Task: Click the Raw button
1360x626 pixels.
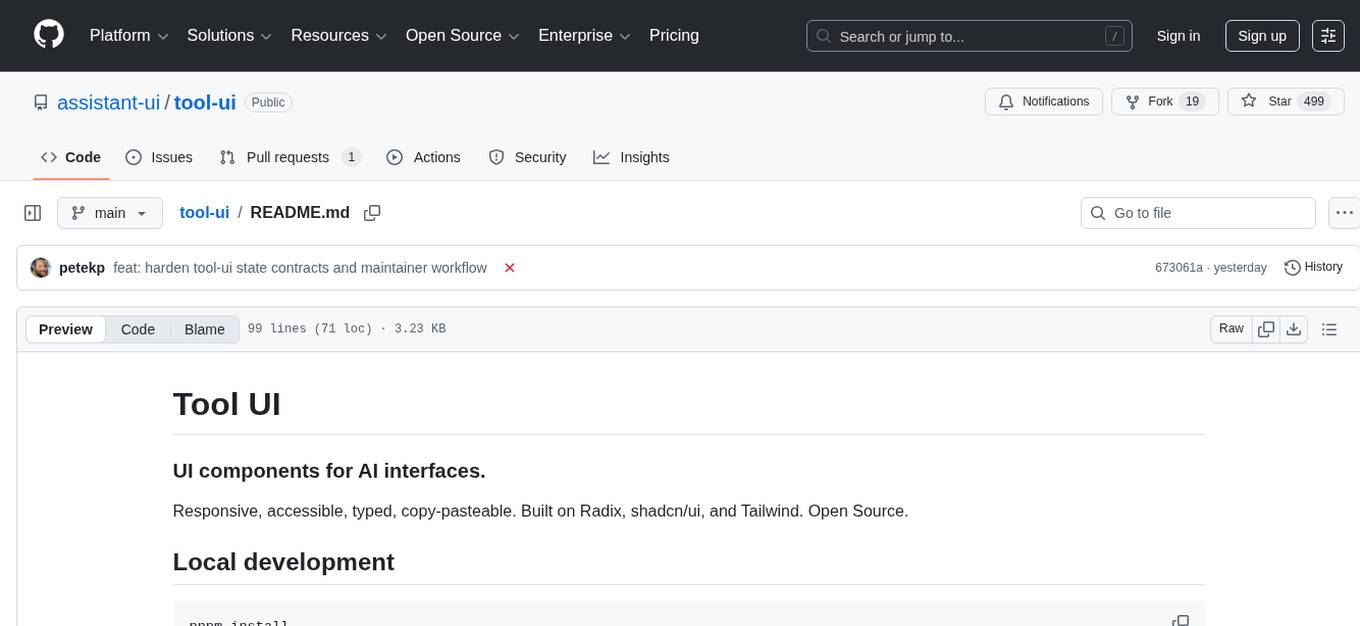Action: coord(1230,328)
